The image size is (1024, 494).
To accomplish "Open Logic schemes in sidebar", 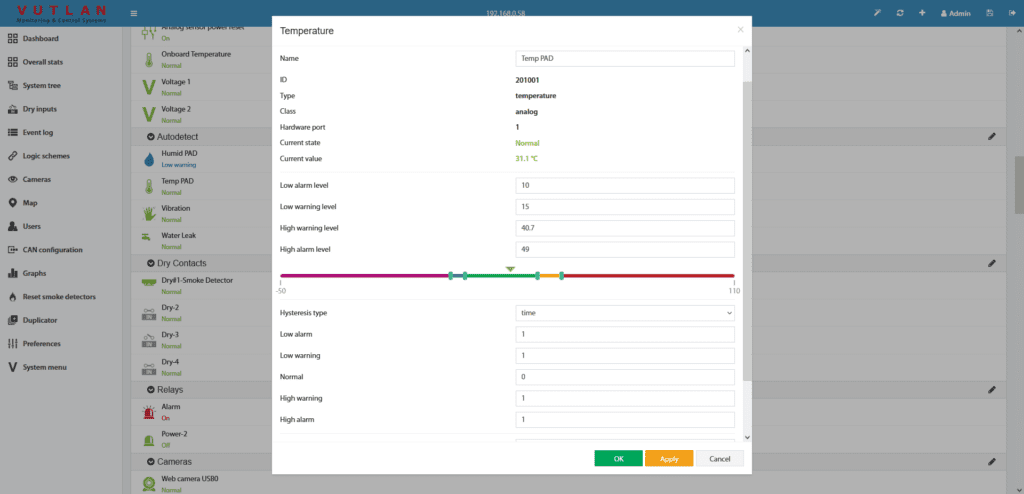I will point(39,156).
